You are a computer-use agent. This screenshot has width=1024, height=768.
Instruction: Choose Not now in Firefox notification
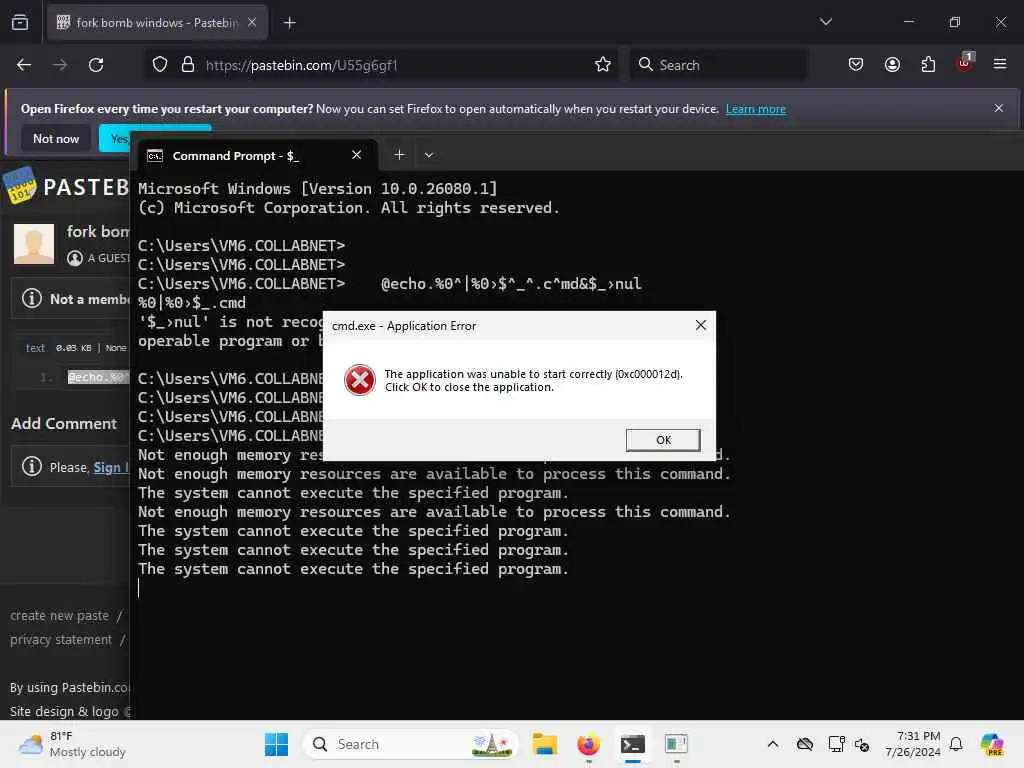(56, 138)
